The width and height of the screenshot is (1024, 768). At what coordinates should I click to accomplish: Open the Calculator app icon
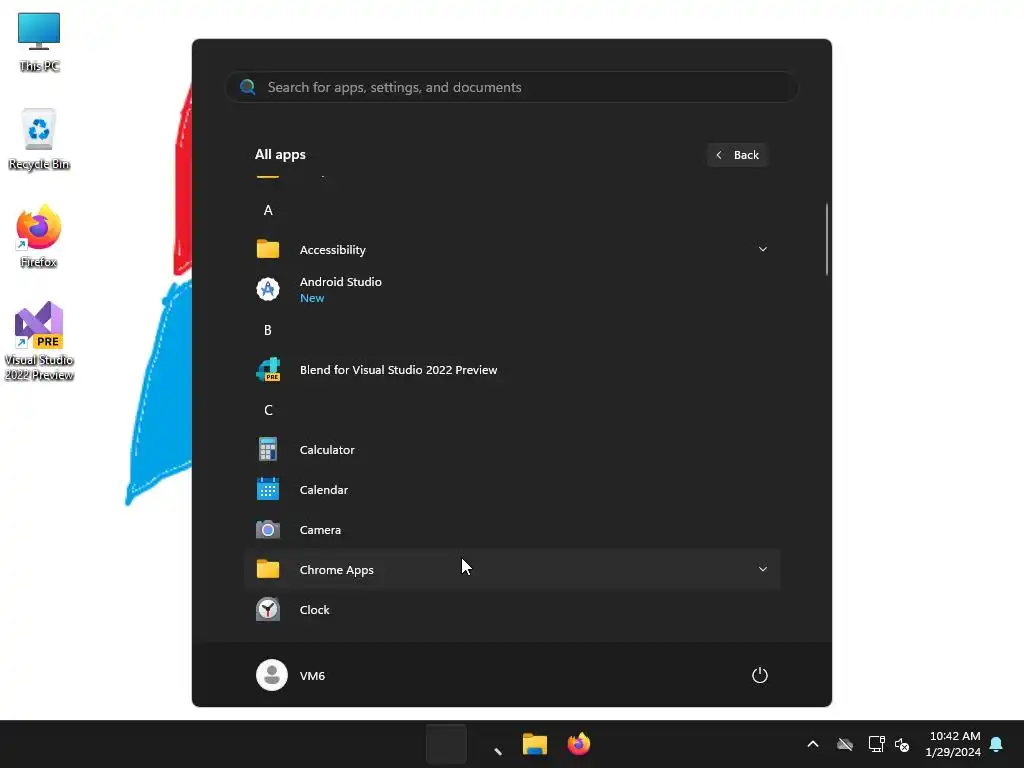pos(268,449)
